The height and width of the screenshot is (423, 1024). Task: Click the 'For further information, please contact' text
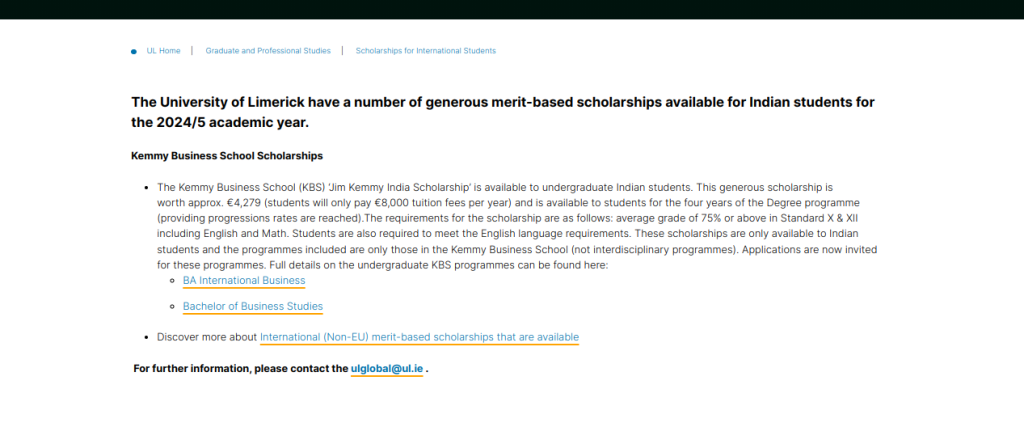240,369
